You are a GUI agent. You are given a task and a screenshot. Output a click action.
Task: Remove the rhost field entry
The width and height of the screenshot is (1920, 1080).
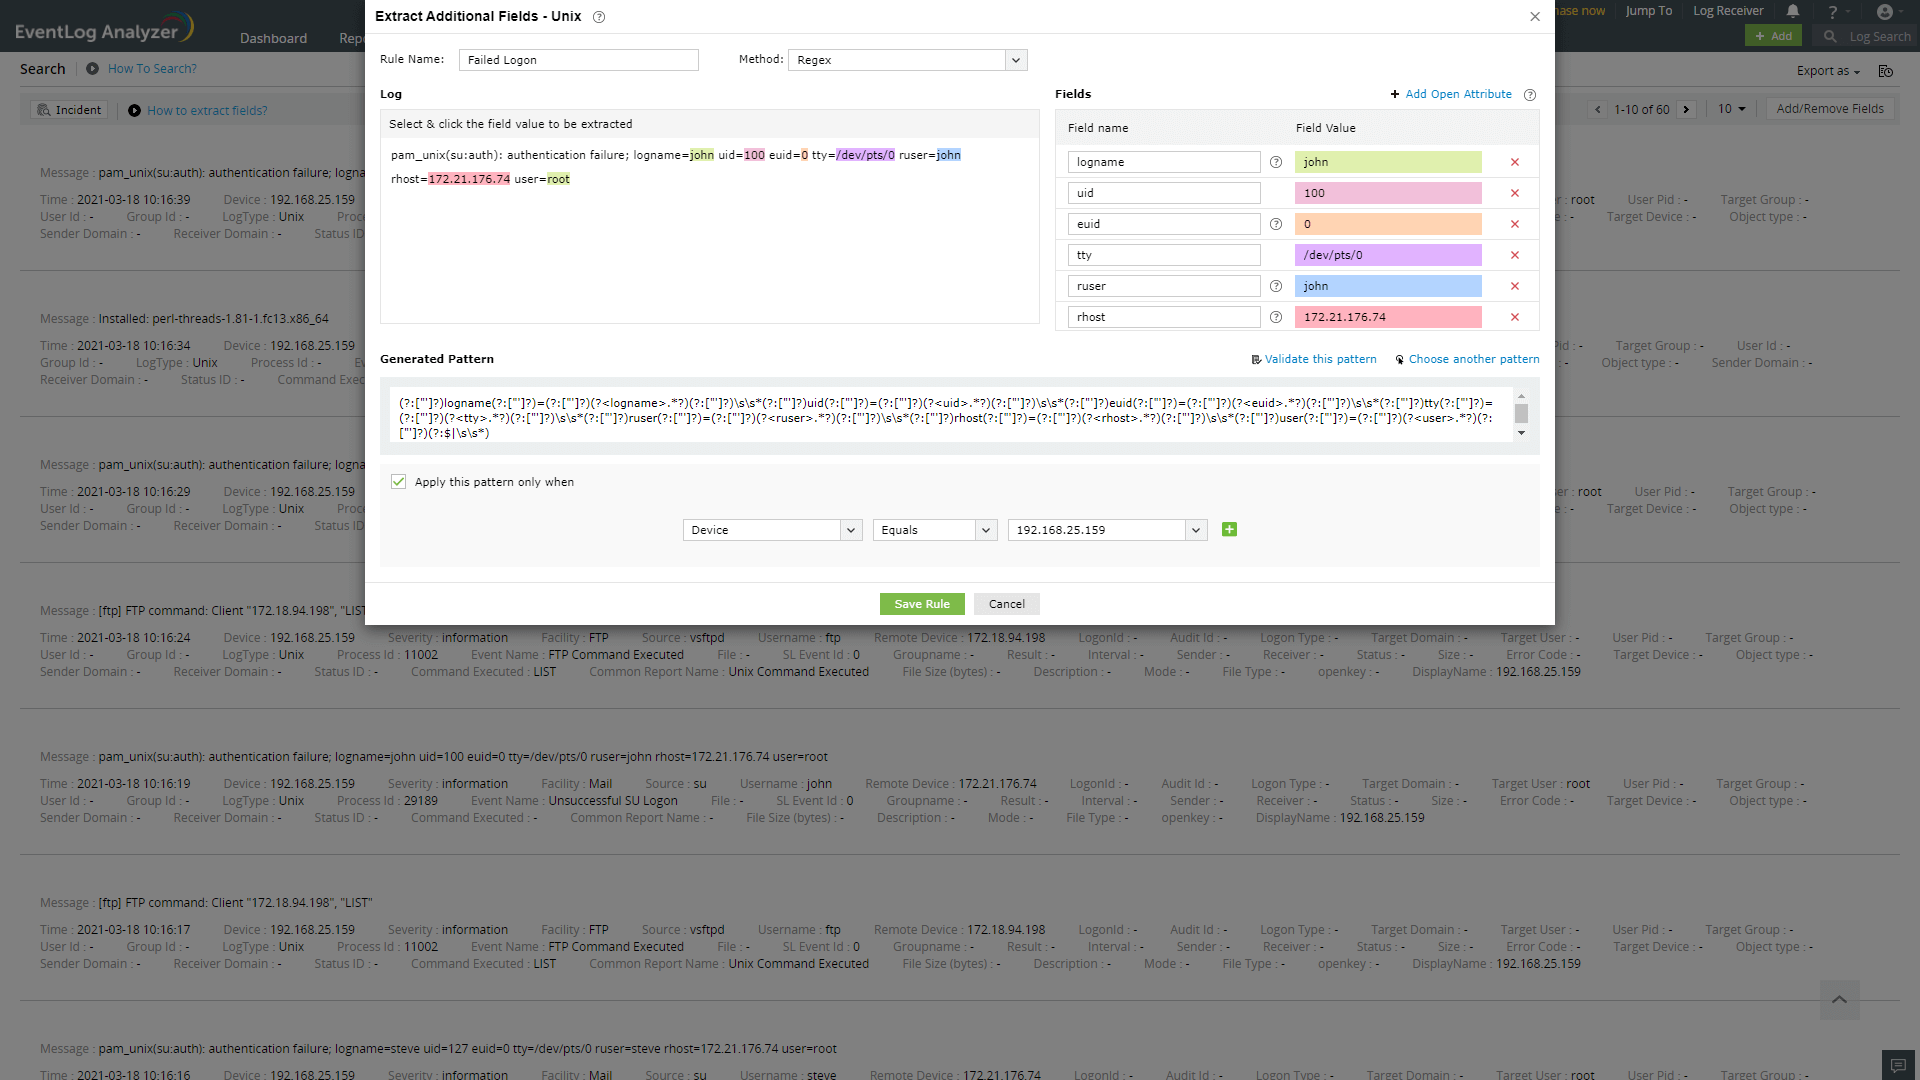(1514, 317)
